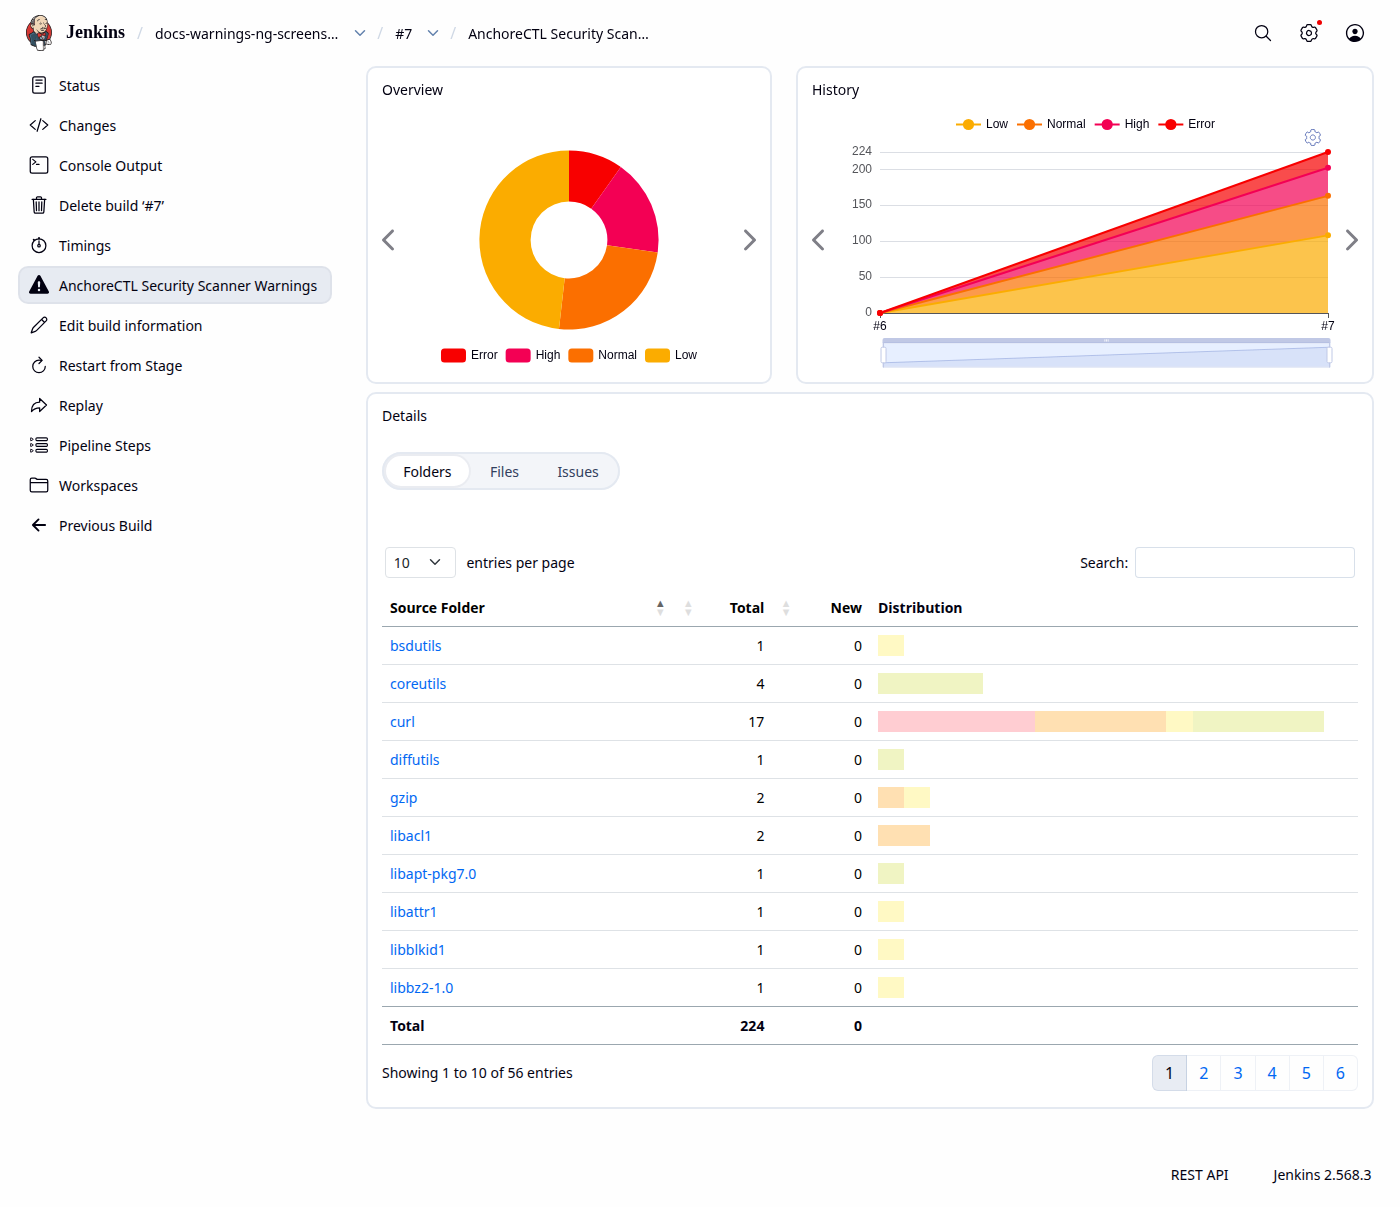Screen dimensions: 1400x1207
Task: Focus the table Search field
Action: point(1245,562)
